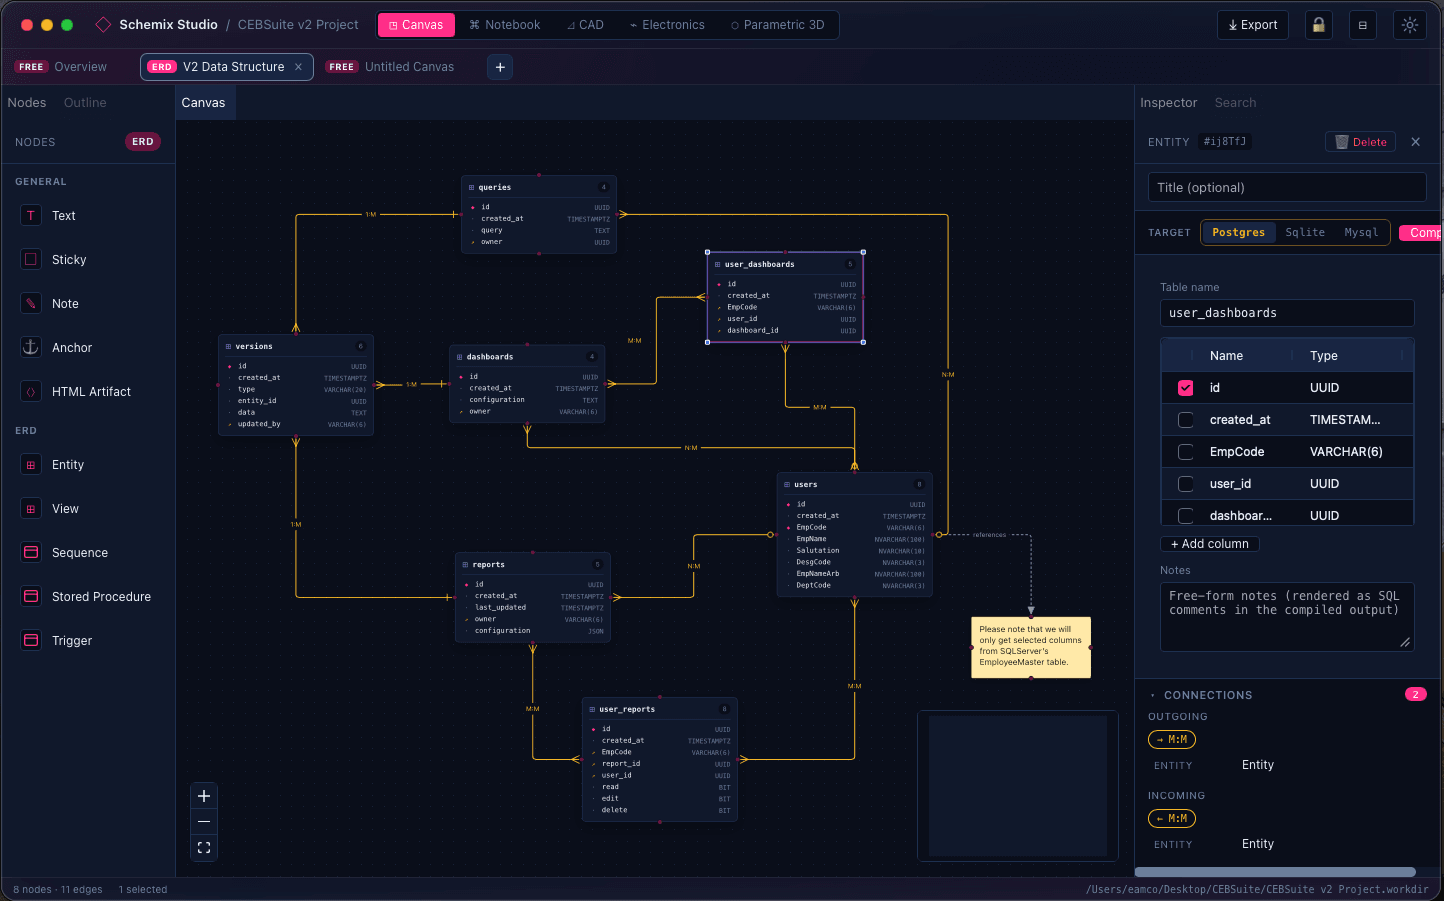
Task: Select the users entity on canvas
Action: tap(855, 535)
